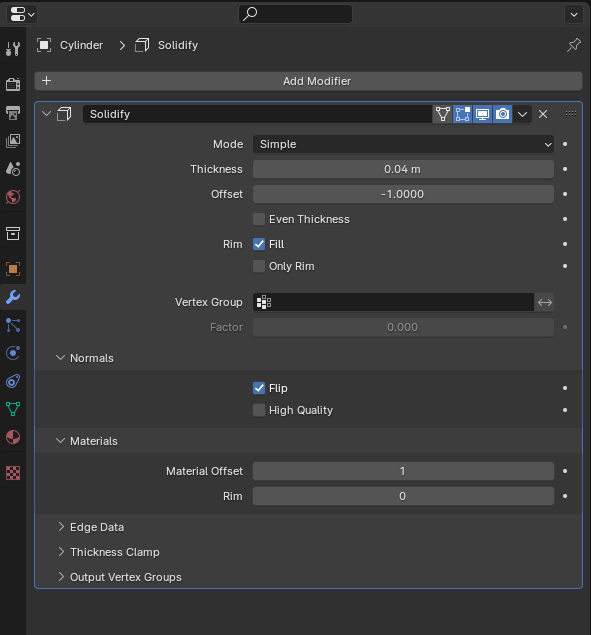Open the World properties tab

[x=13, y=197]
